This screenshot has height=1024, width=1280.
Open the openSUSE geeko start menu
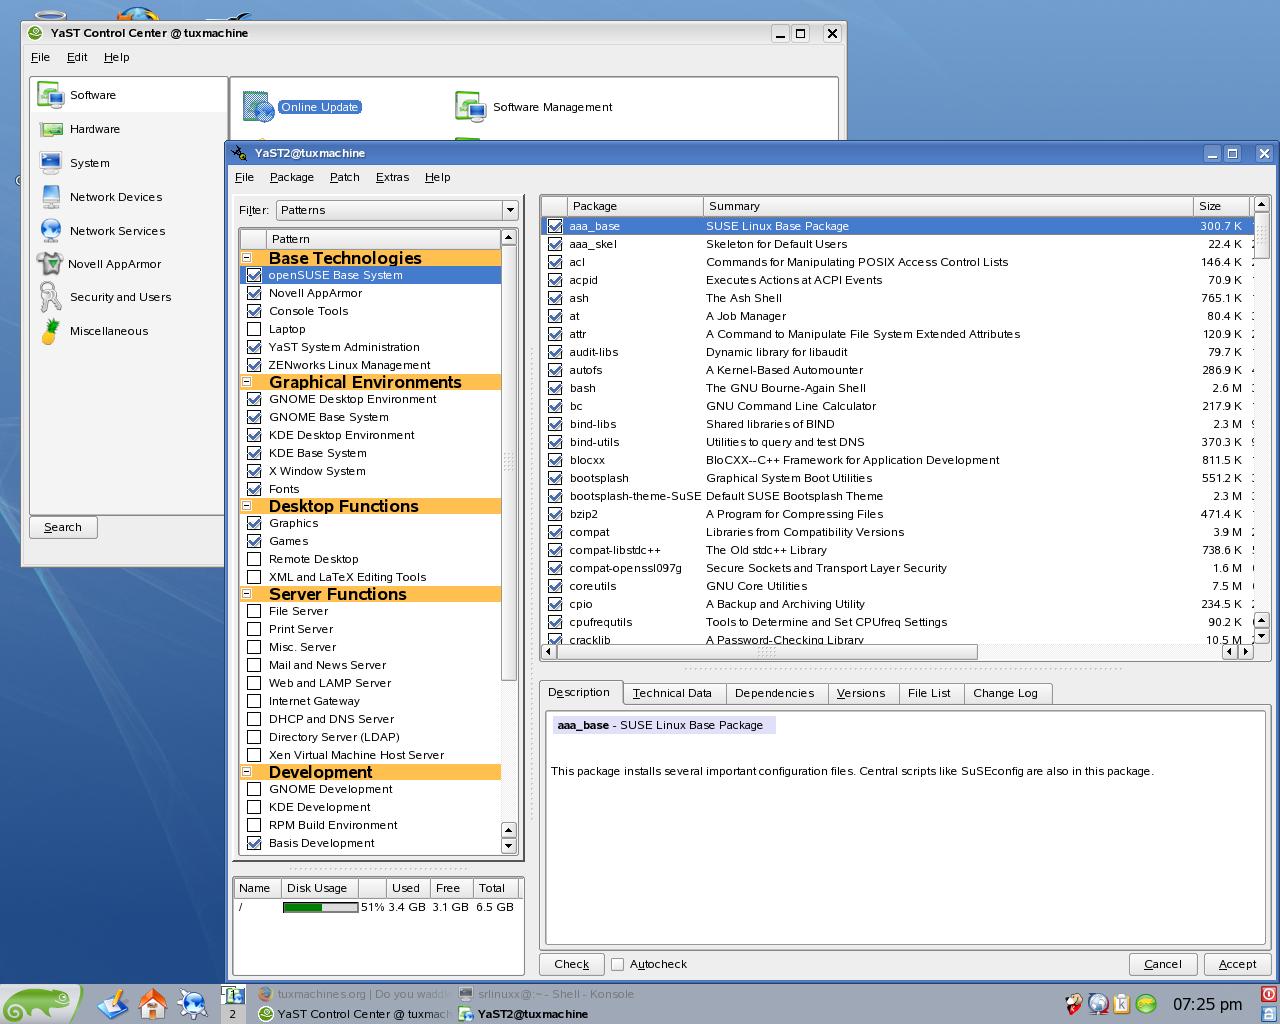click(40, 1004)
